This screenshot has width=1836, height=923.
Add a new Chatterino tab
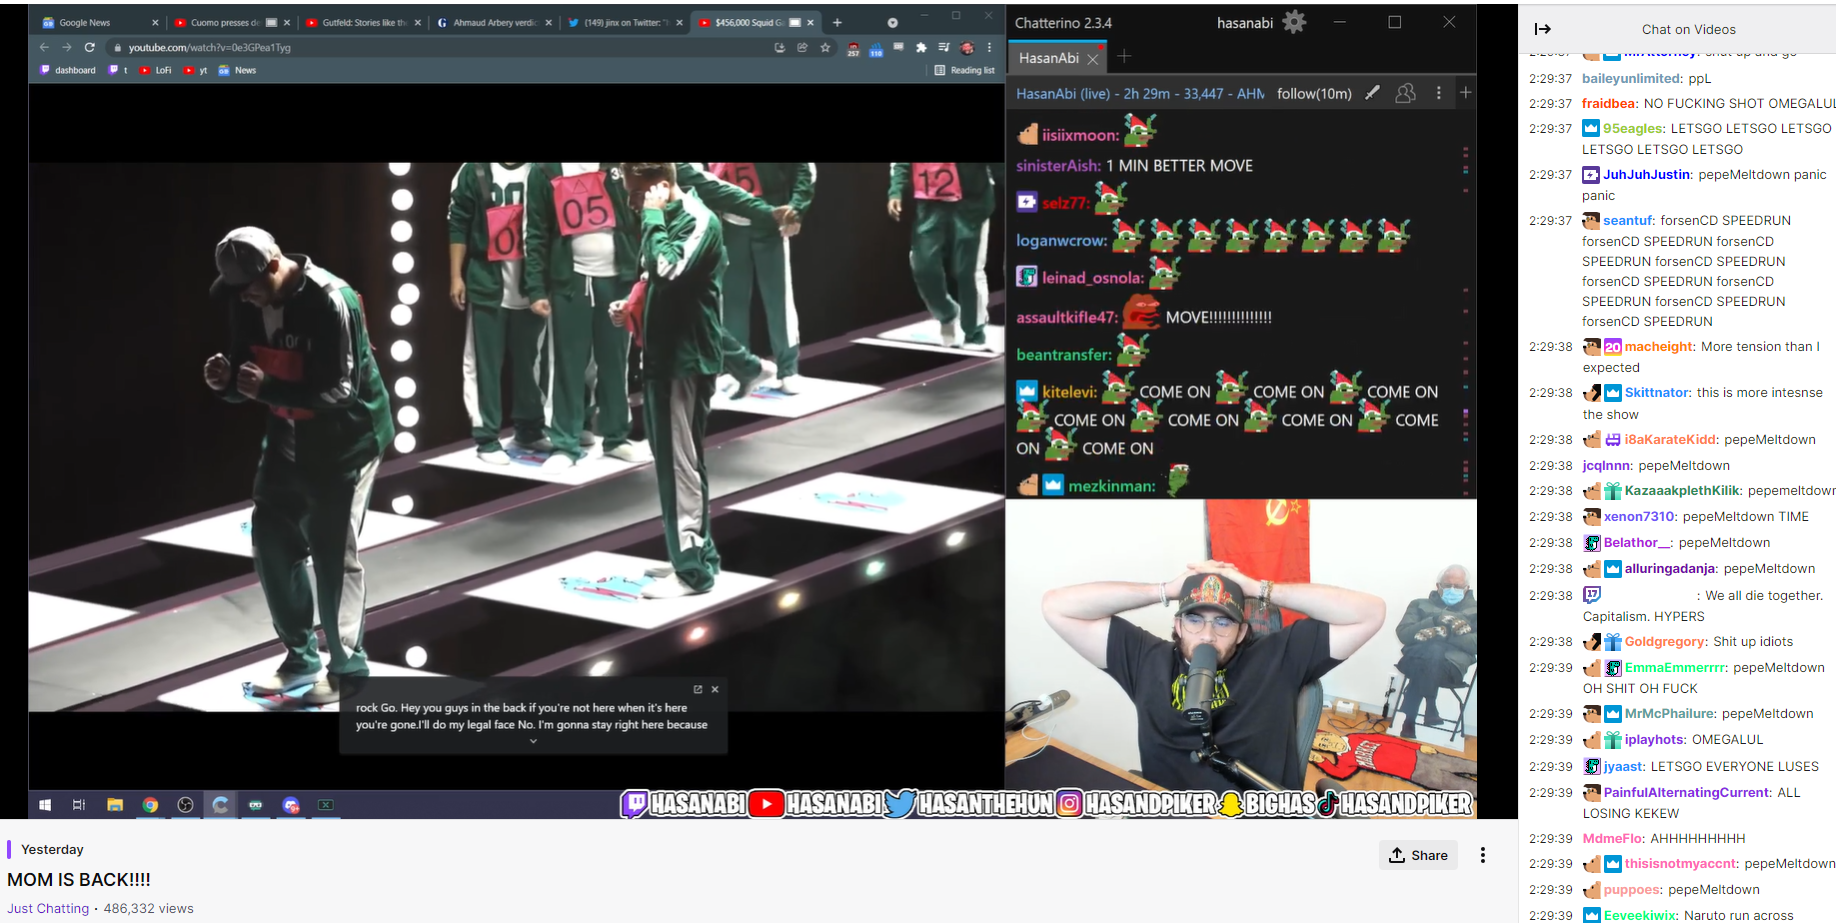1124,57
